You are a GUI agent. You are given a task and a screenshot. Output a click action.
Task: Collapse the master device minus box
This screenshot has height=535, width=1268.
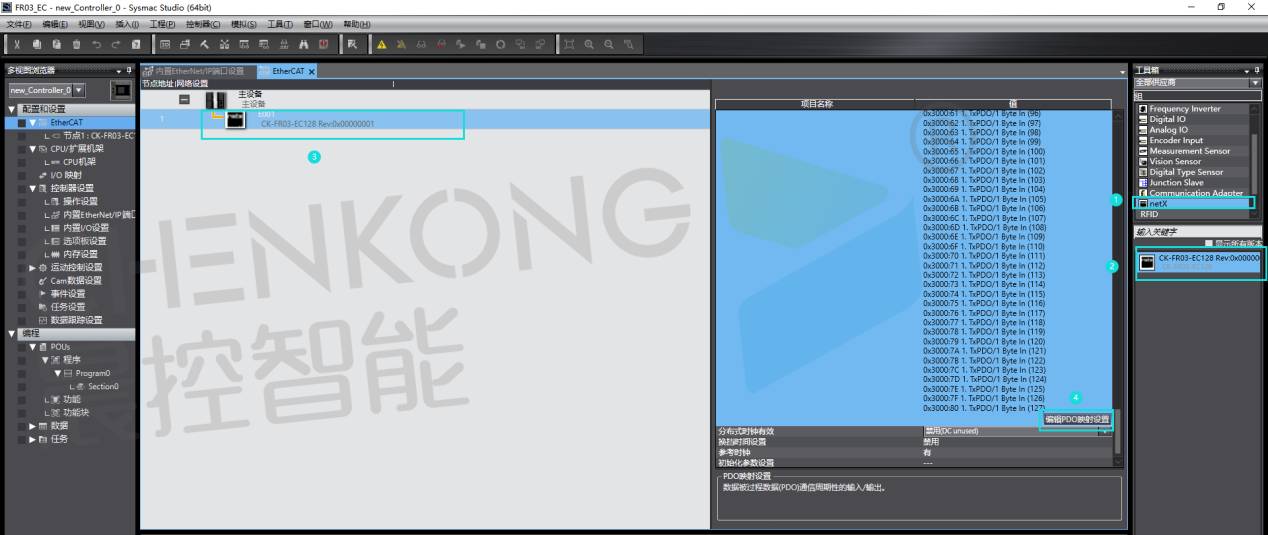184,99
